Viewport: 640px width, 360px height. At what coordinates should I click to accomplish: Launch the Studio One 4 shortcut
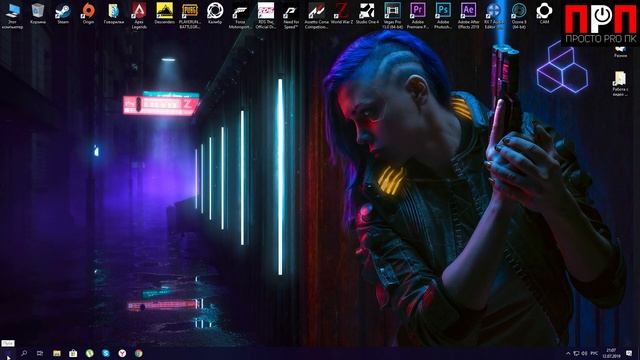(367, 13)
